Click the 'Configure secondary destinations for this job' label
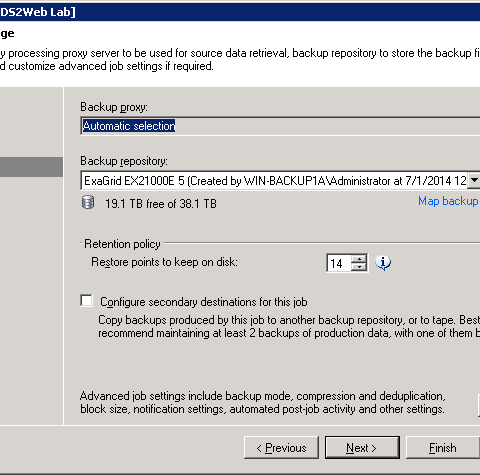Screen dimensions: 480x475 (x=204, y=302)
